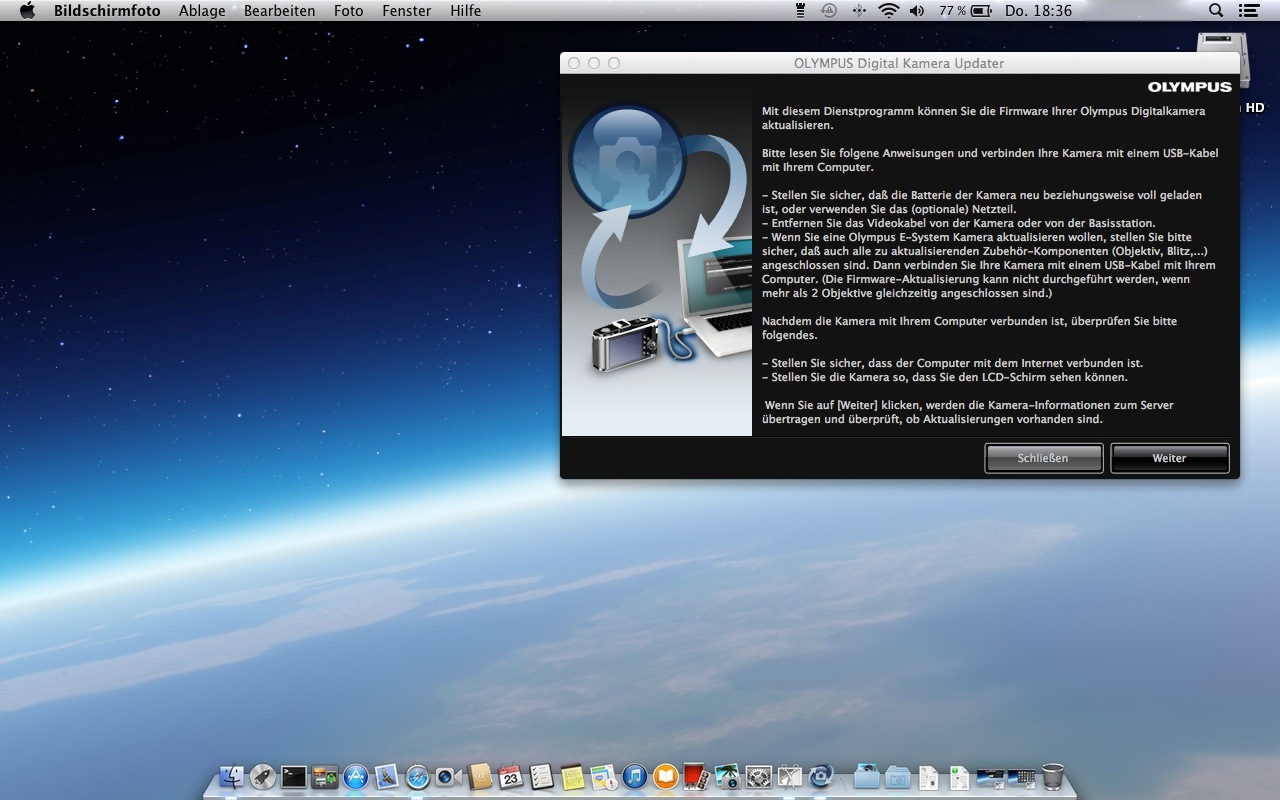The height and width of the screenshot is (800, 1280).
Task: Open the App Store in the Dock
Action: tap(356, 776)
